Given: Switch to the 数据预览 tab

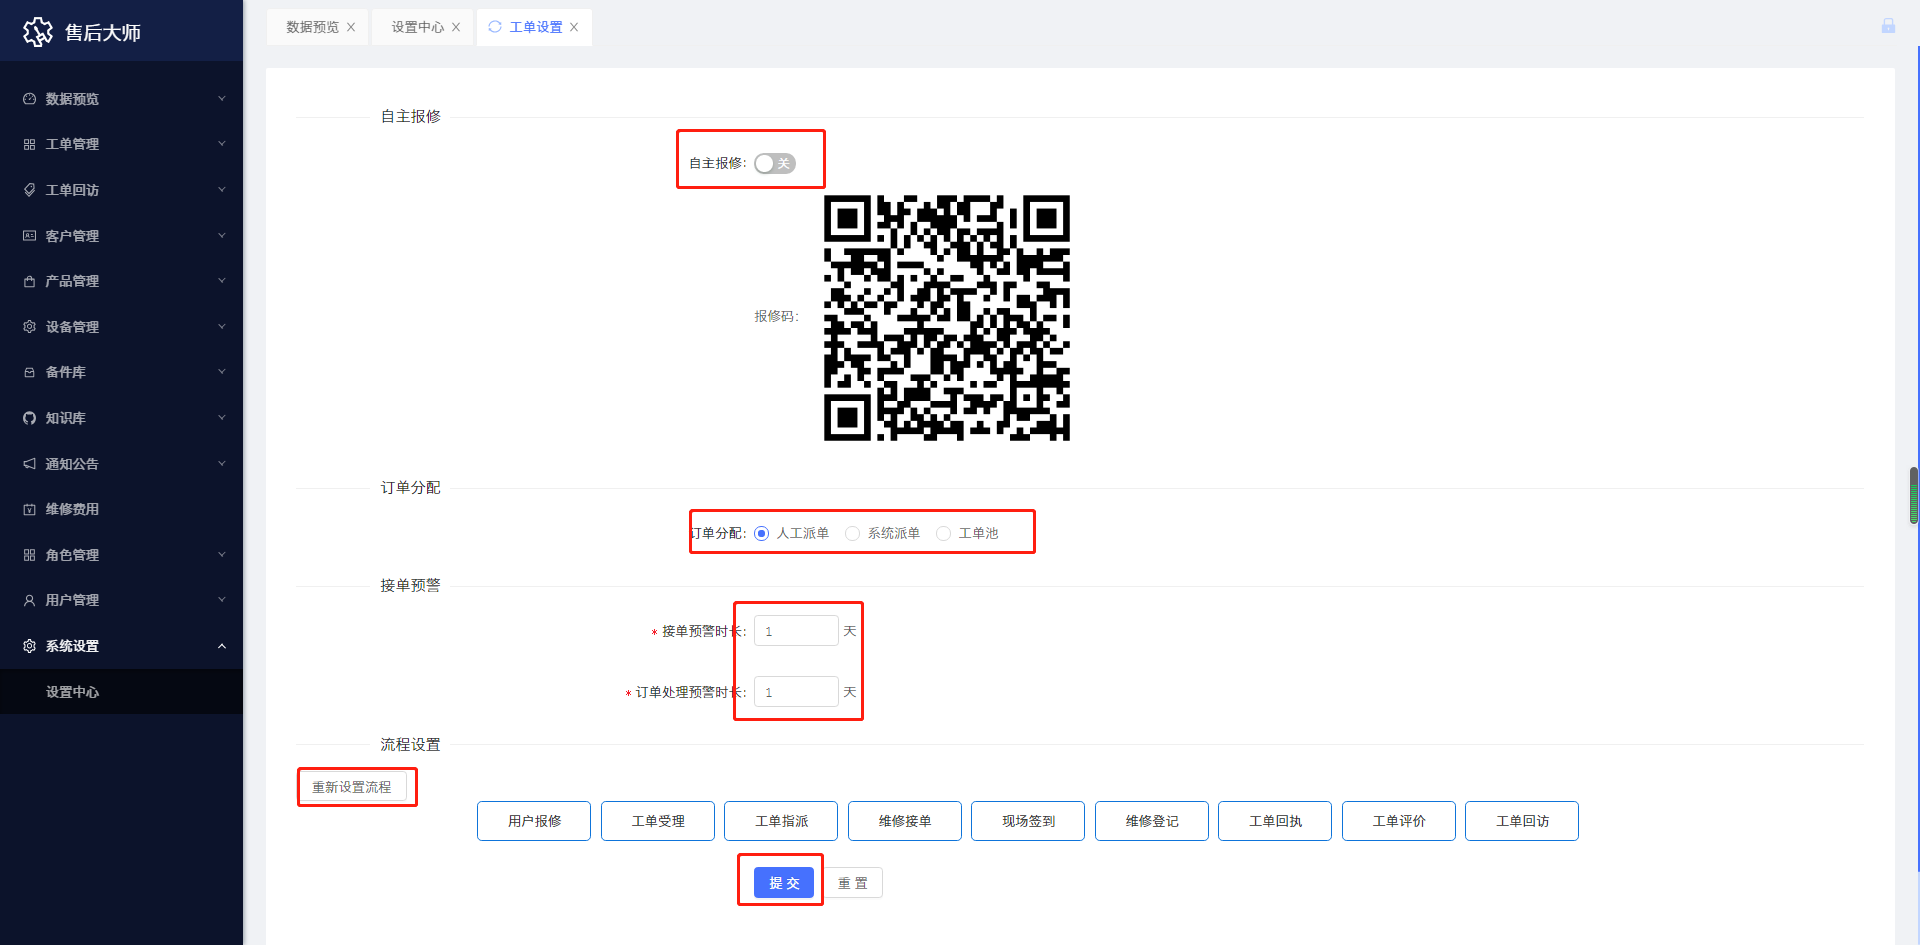Looking at the screenshot, I should coord(312,27).
